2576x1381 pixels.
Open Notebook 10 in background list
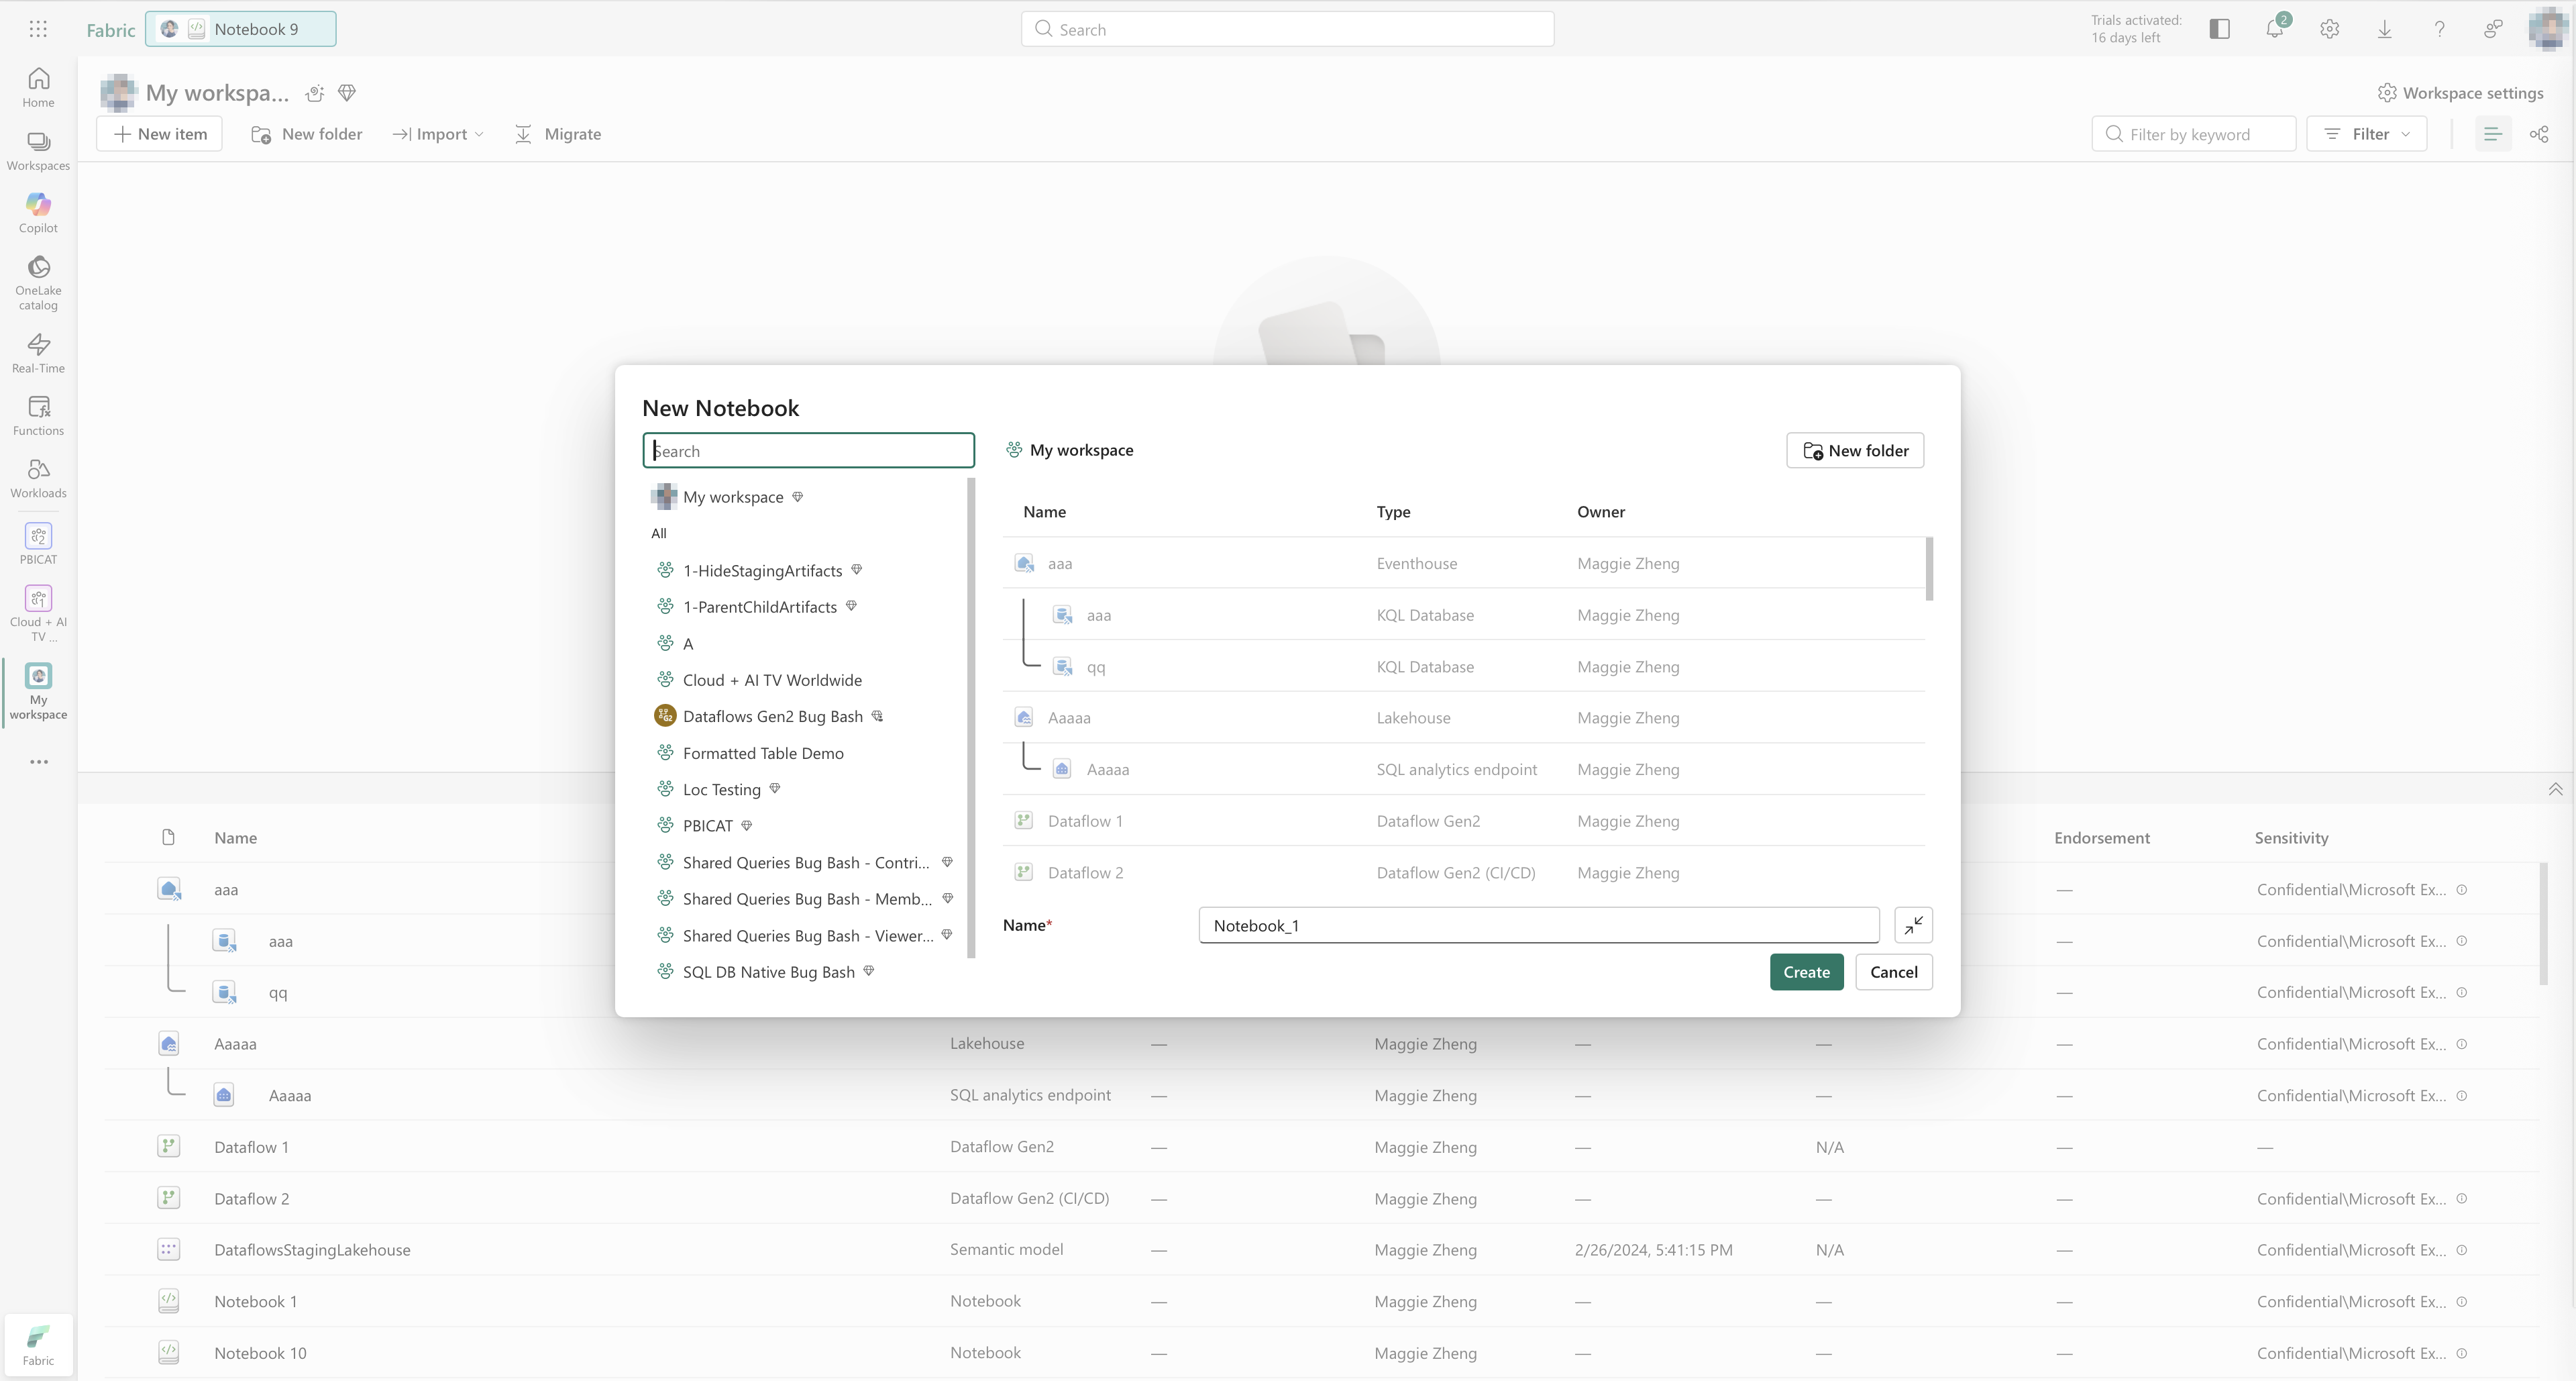(x=260, y=1353)
